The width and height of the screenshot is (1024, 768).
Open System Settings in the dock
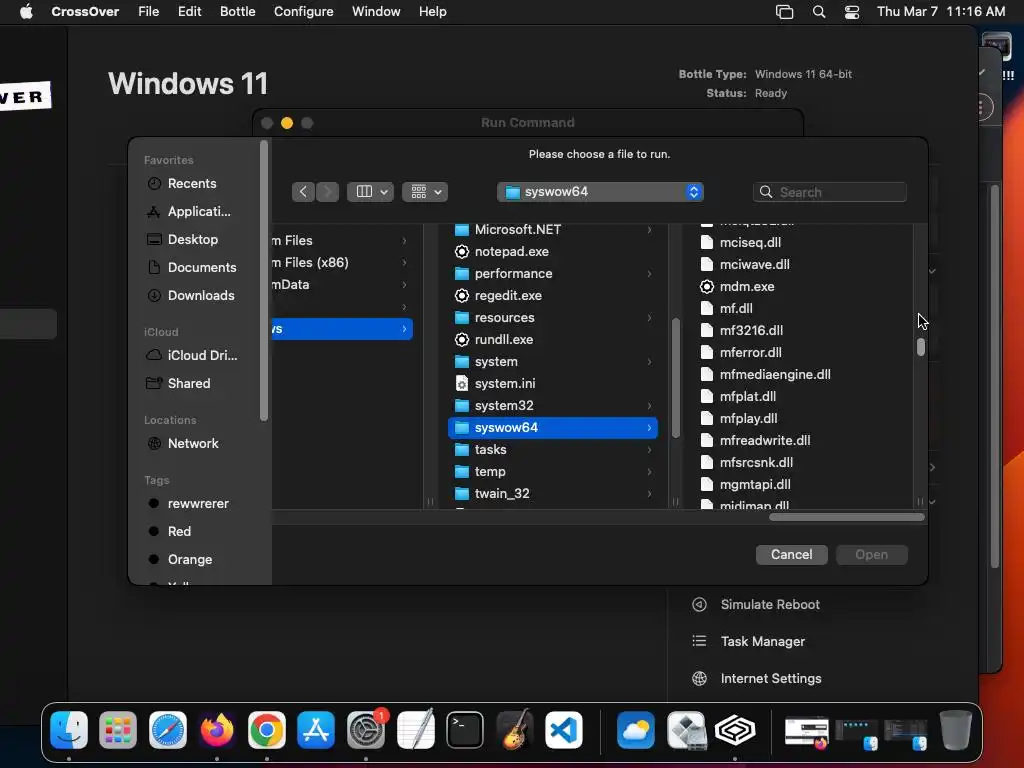366,730
